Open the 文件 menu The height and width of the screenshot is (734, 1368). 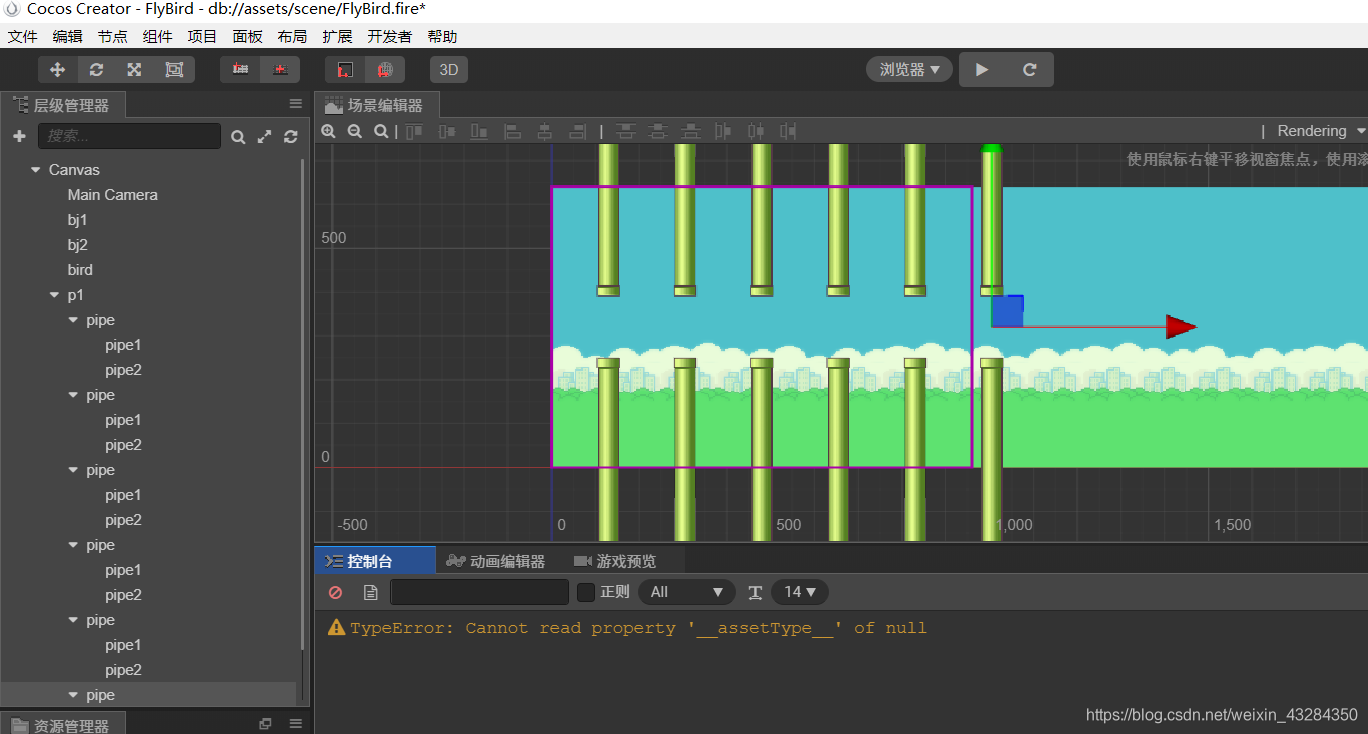(22, 36)
